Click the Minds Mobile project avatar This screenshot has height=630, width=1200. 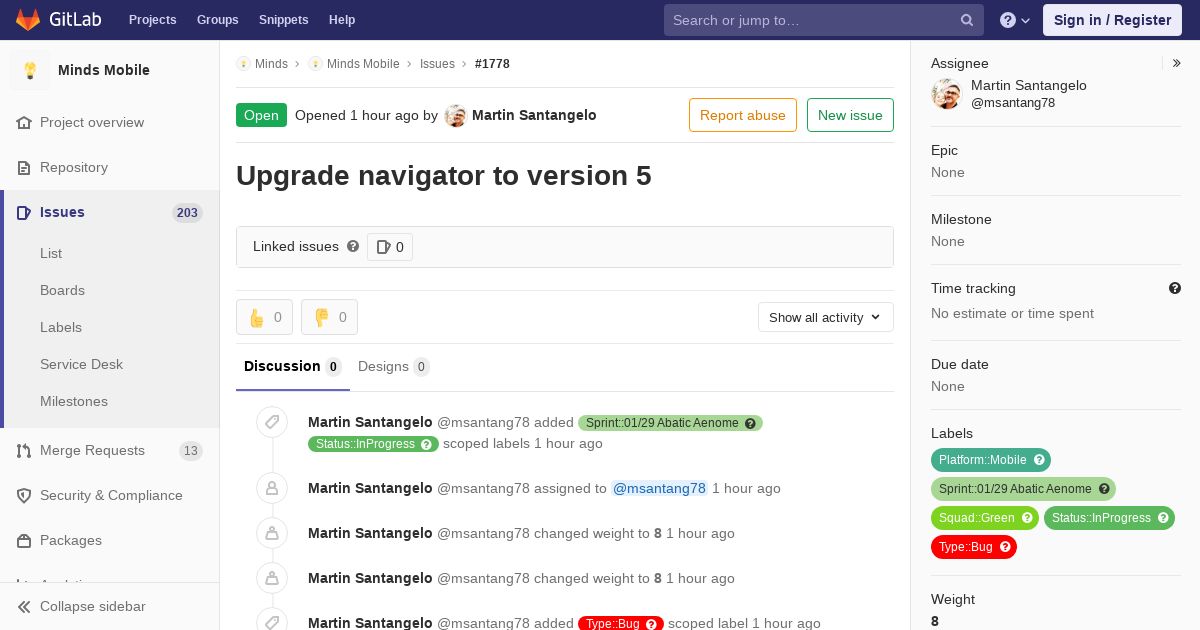[30, 70]
